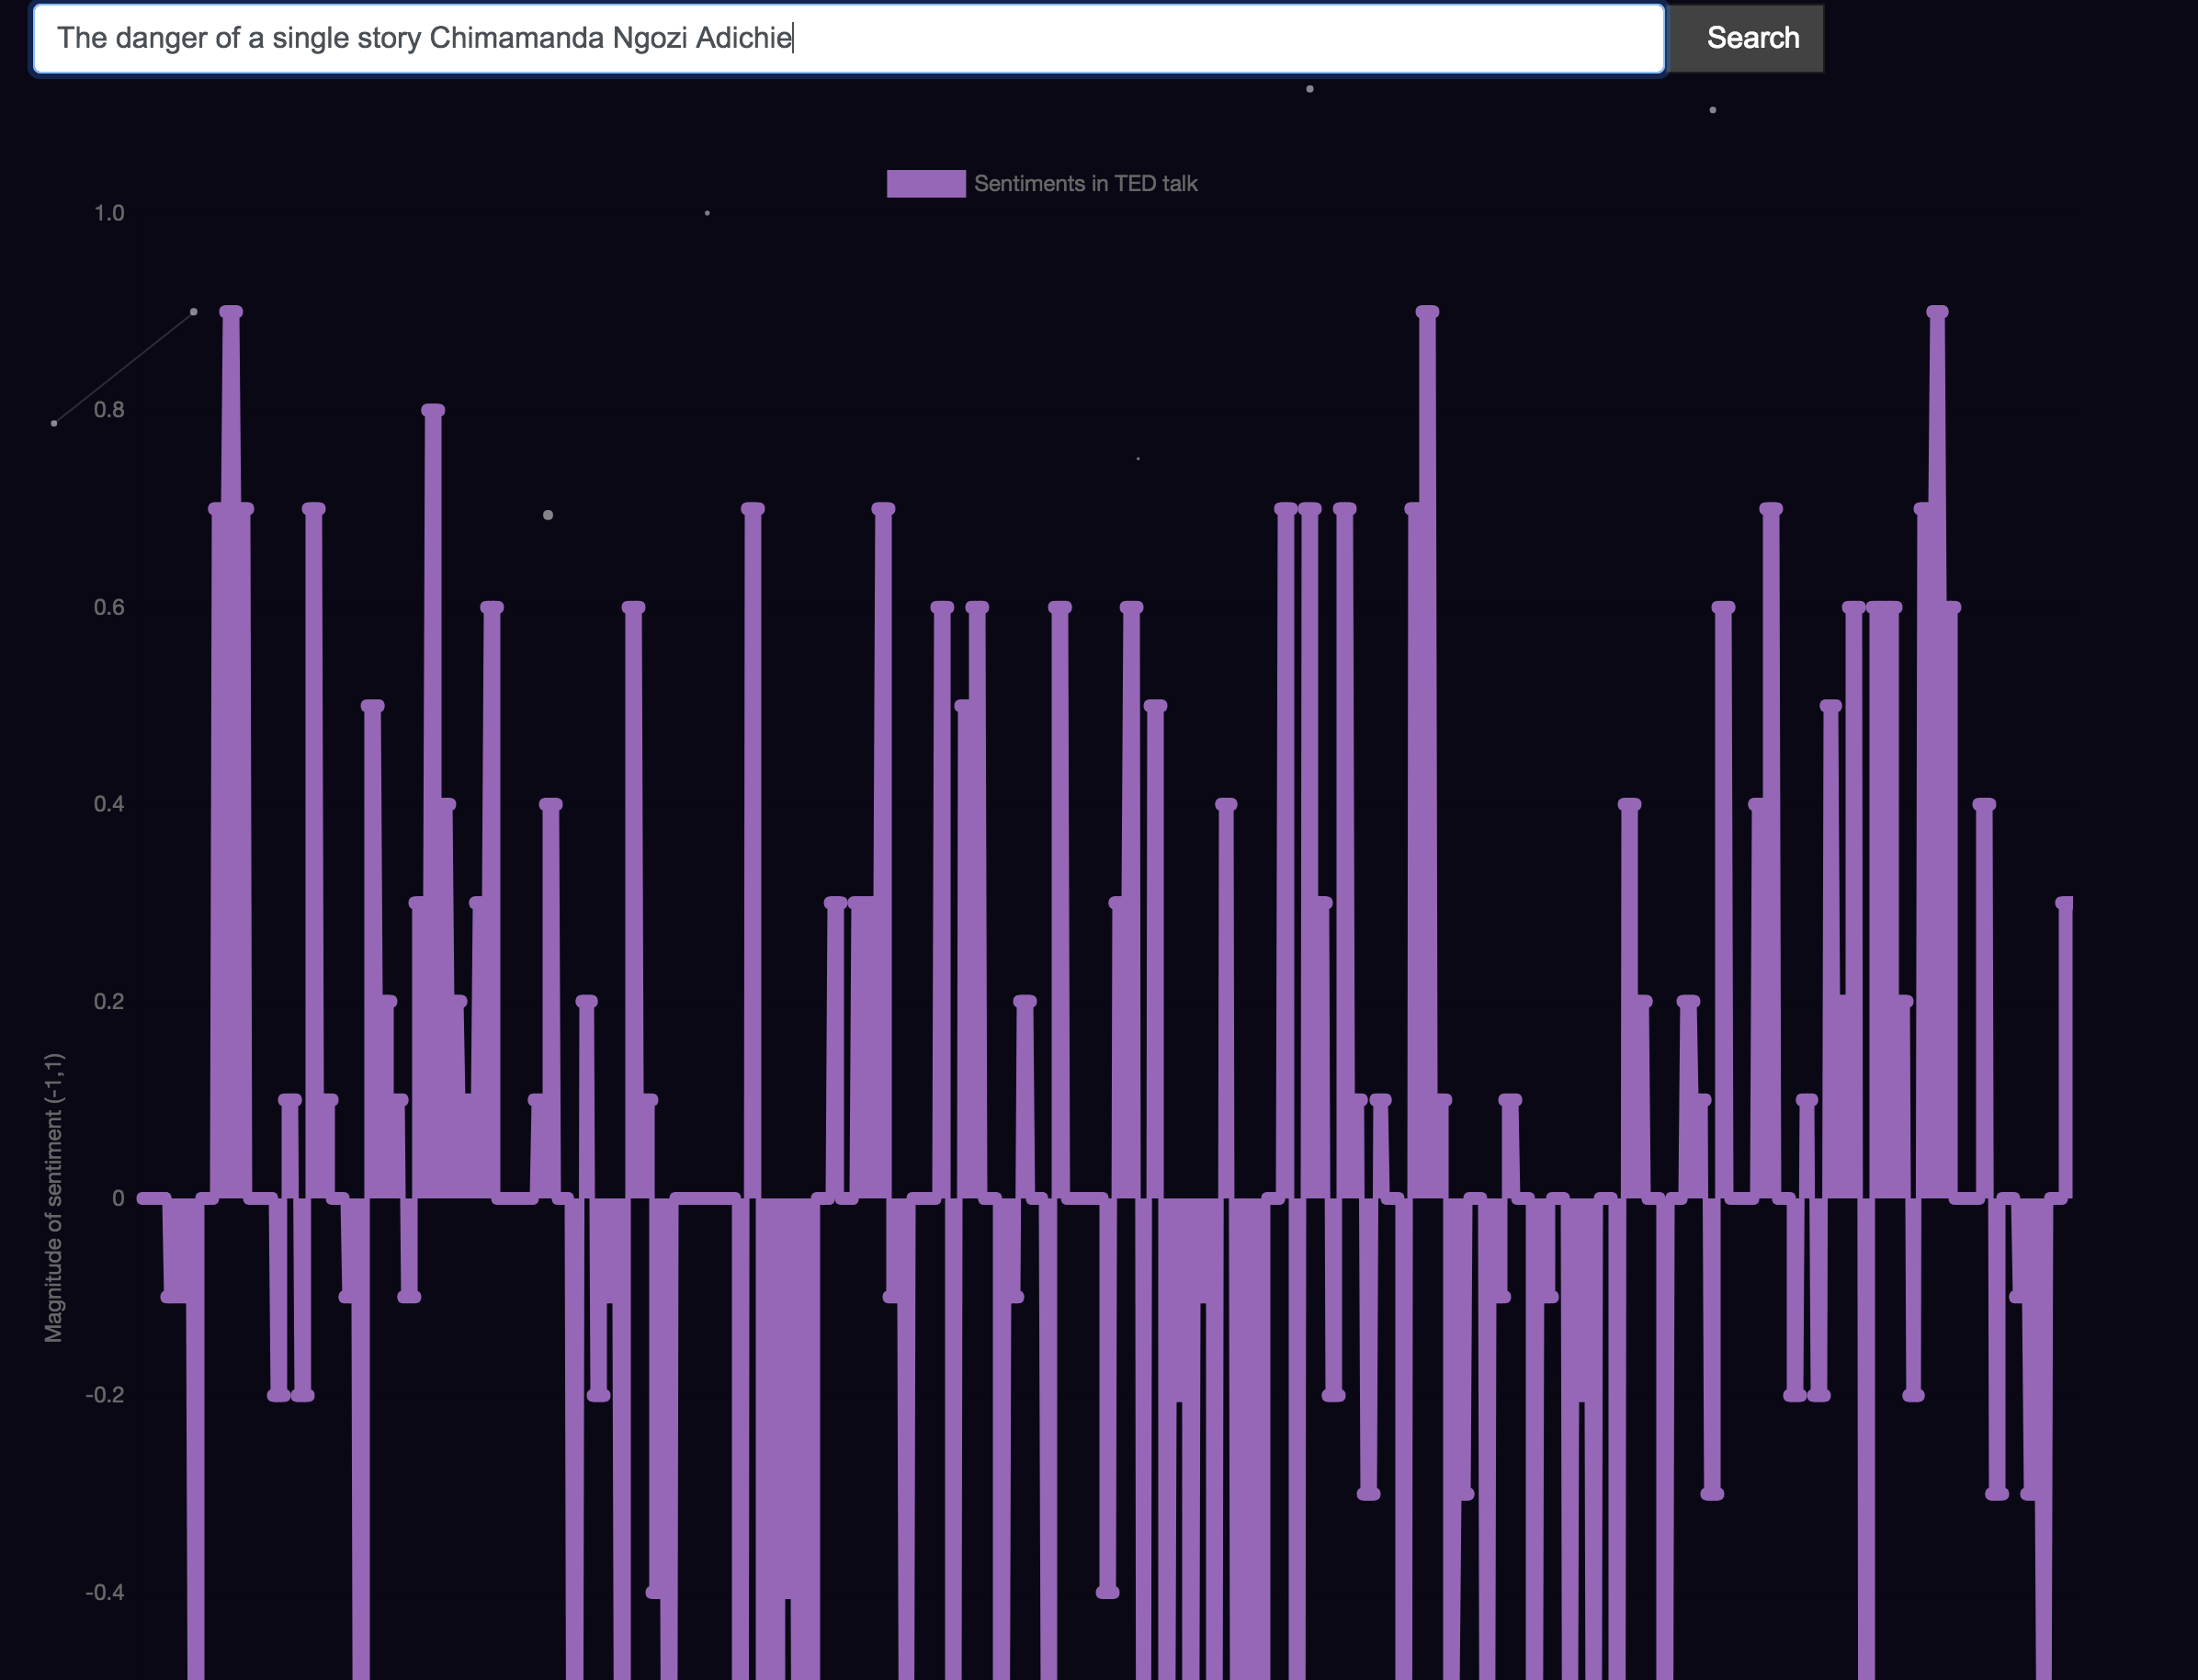2198x1680 pixels.
Task: Click the 0.2 y-axis tick label
Action: pyautogui.click(x=109, y=1001)
